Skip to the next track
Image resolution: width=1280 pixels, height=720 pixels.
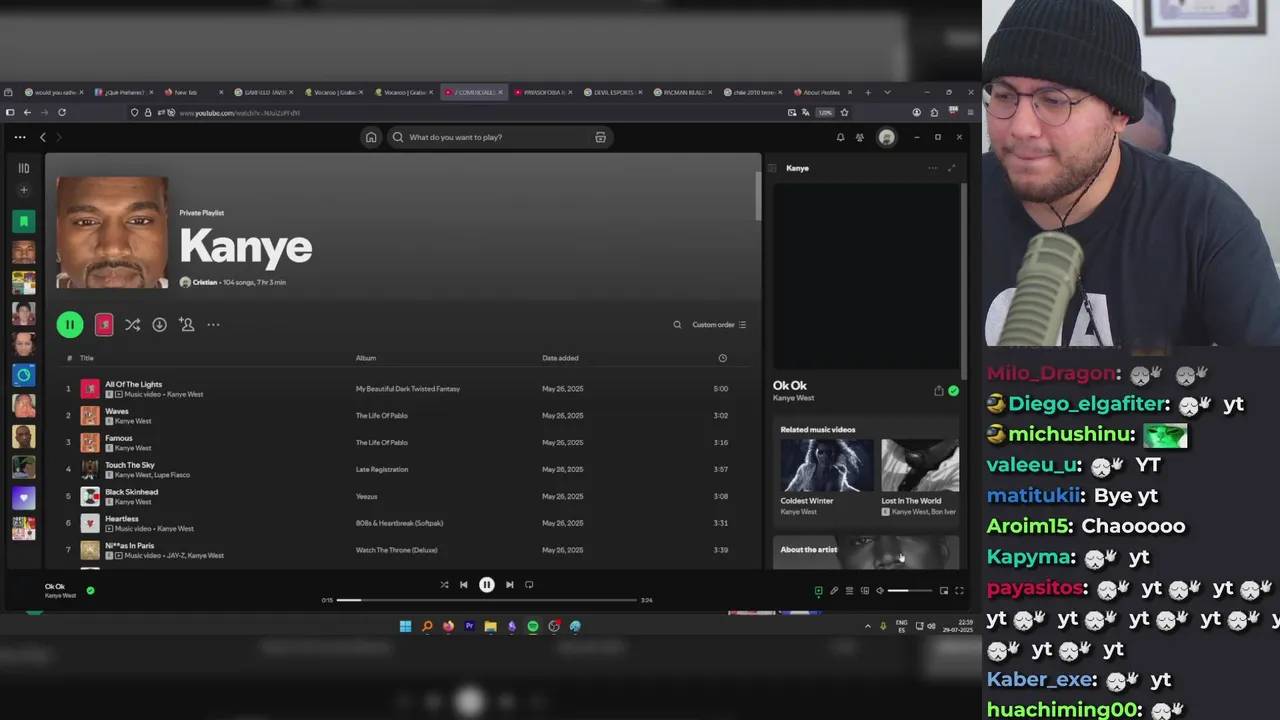pos(509,585)
